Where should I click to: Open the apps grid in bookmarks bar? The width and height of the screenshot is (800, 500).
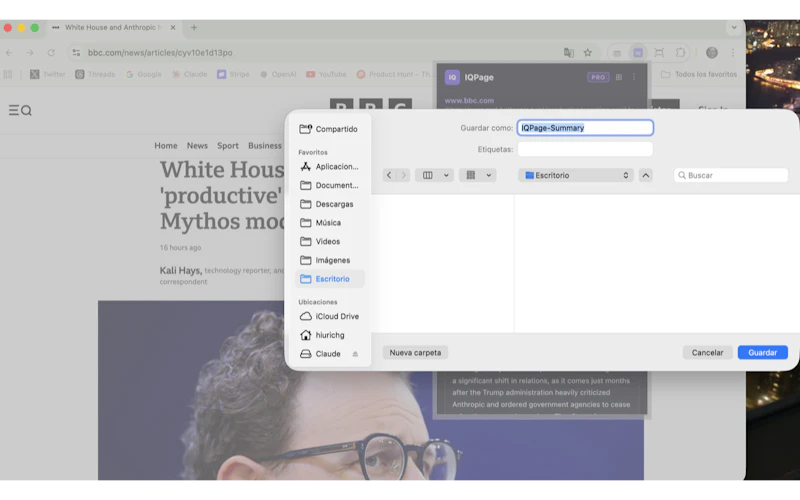[8, 74]
